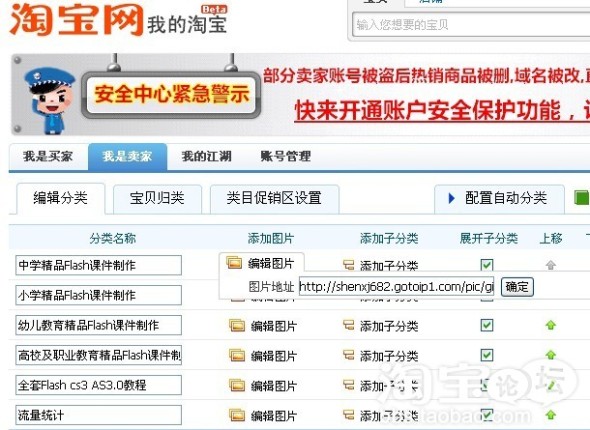Click add-subcategory icon in 中学精品 row

tap(348, 265)
